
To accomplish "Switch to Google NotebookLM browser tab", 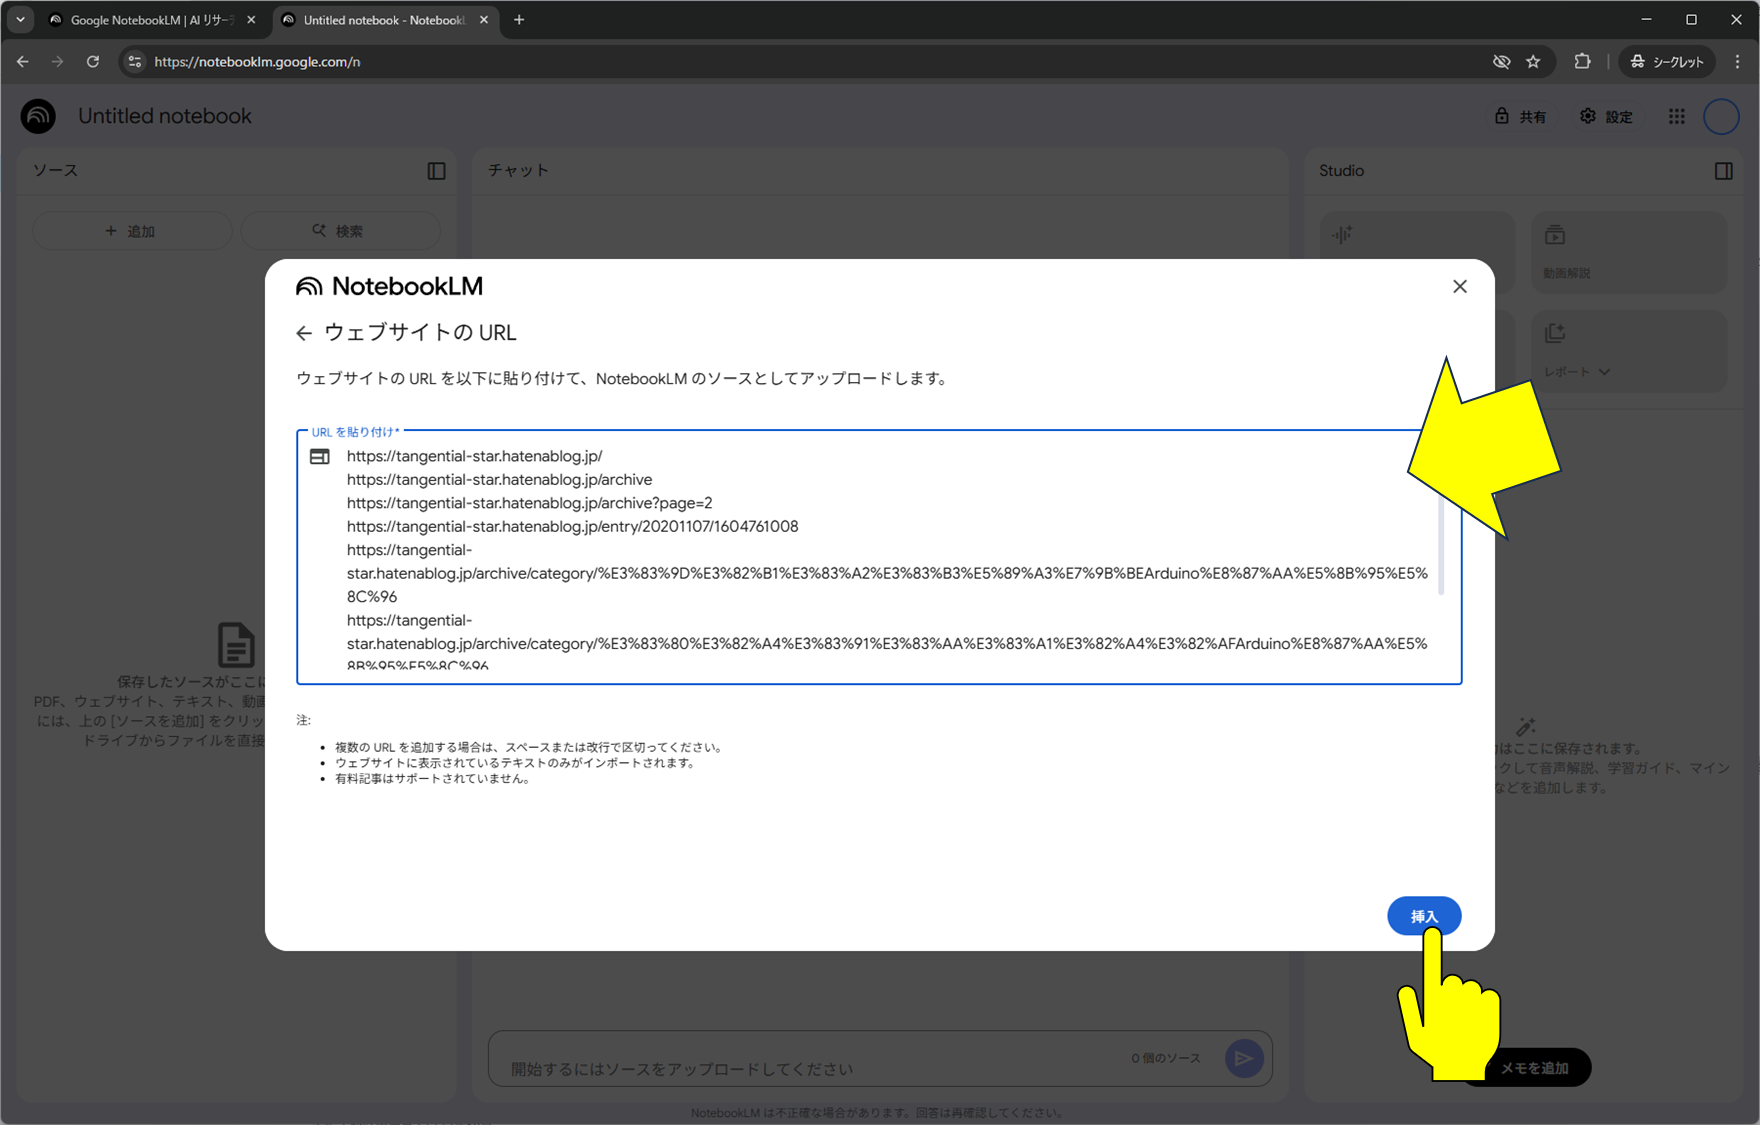I will click(152, 20).
